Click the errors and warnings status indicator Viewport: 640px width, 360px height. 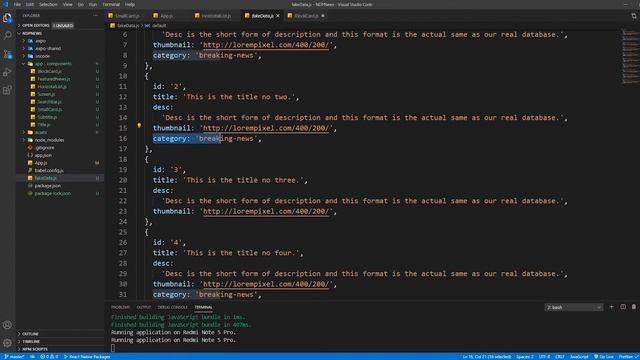(49, 357)
